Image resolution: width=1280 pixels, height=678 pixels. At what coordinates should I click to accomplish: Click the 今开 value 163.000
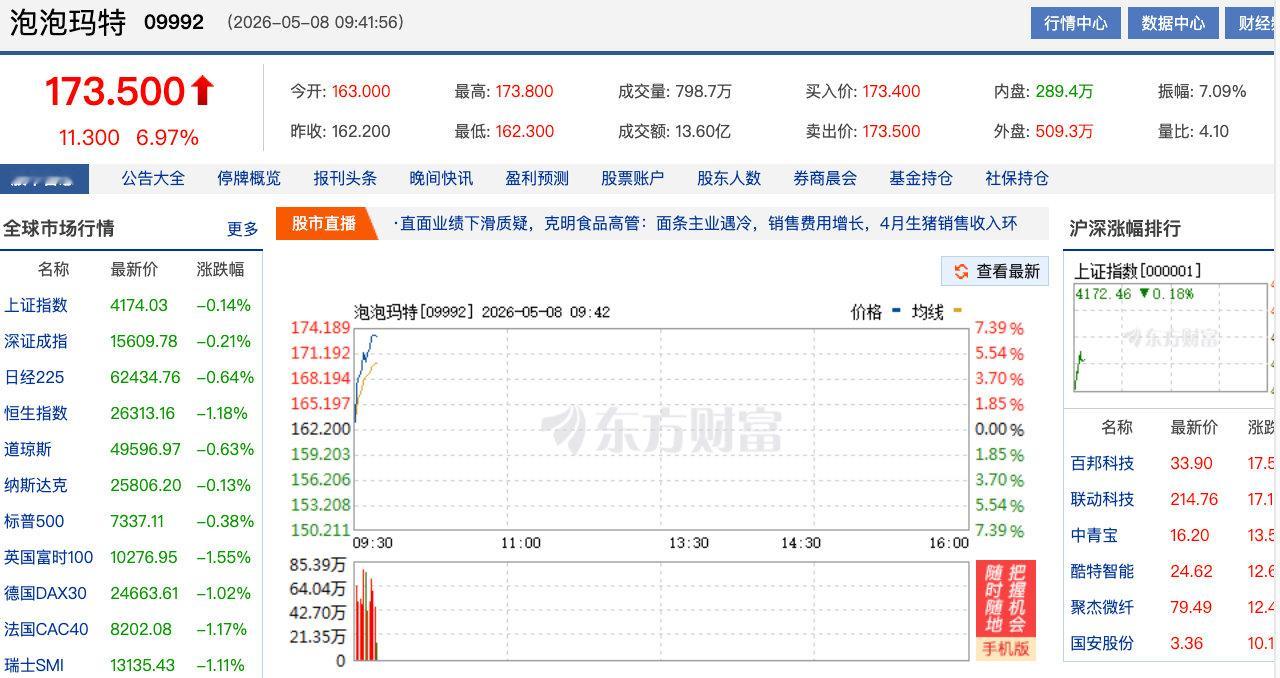tap(361, 91)
